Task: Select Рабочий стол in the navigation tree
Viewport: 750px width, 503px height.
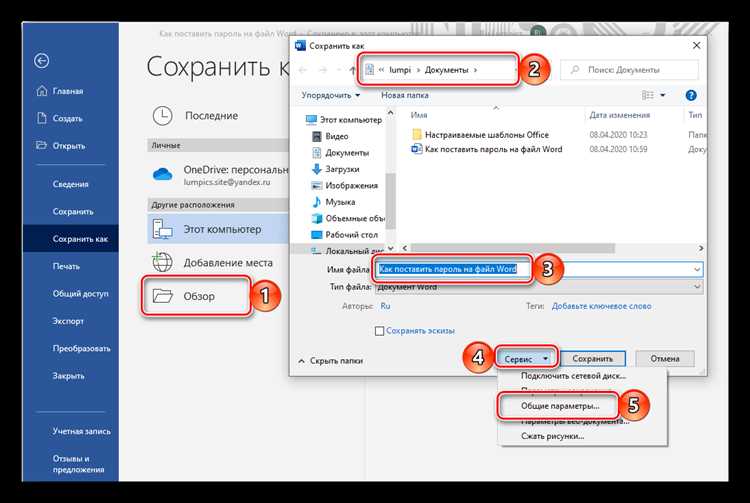Action: 344,235
